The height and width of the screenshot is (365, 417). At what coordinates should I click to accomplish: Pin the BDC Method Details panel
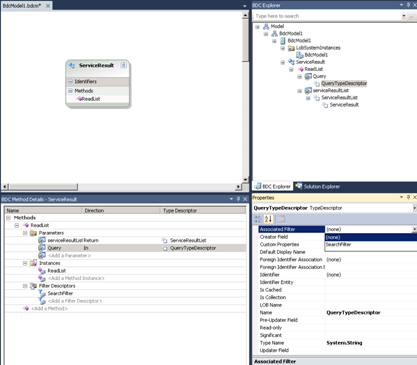pyautogui.click(x=238, y=199)
